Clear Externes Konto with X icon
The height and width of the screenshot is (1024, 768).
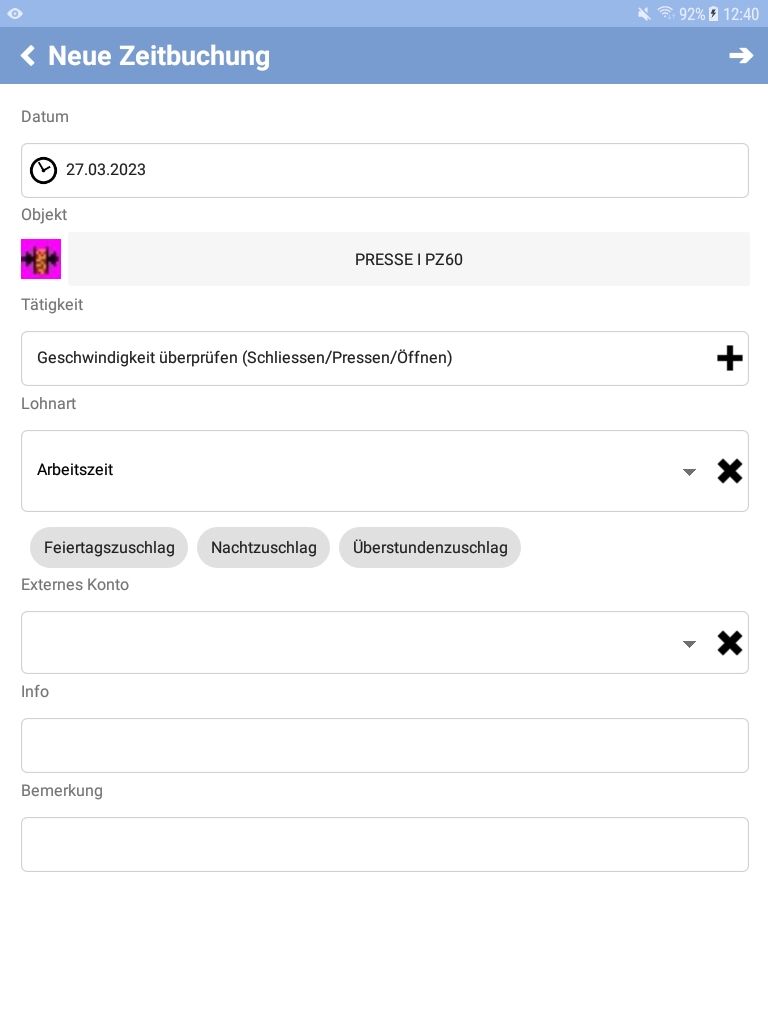pyautogui.click(x=729, y=643)
